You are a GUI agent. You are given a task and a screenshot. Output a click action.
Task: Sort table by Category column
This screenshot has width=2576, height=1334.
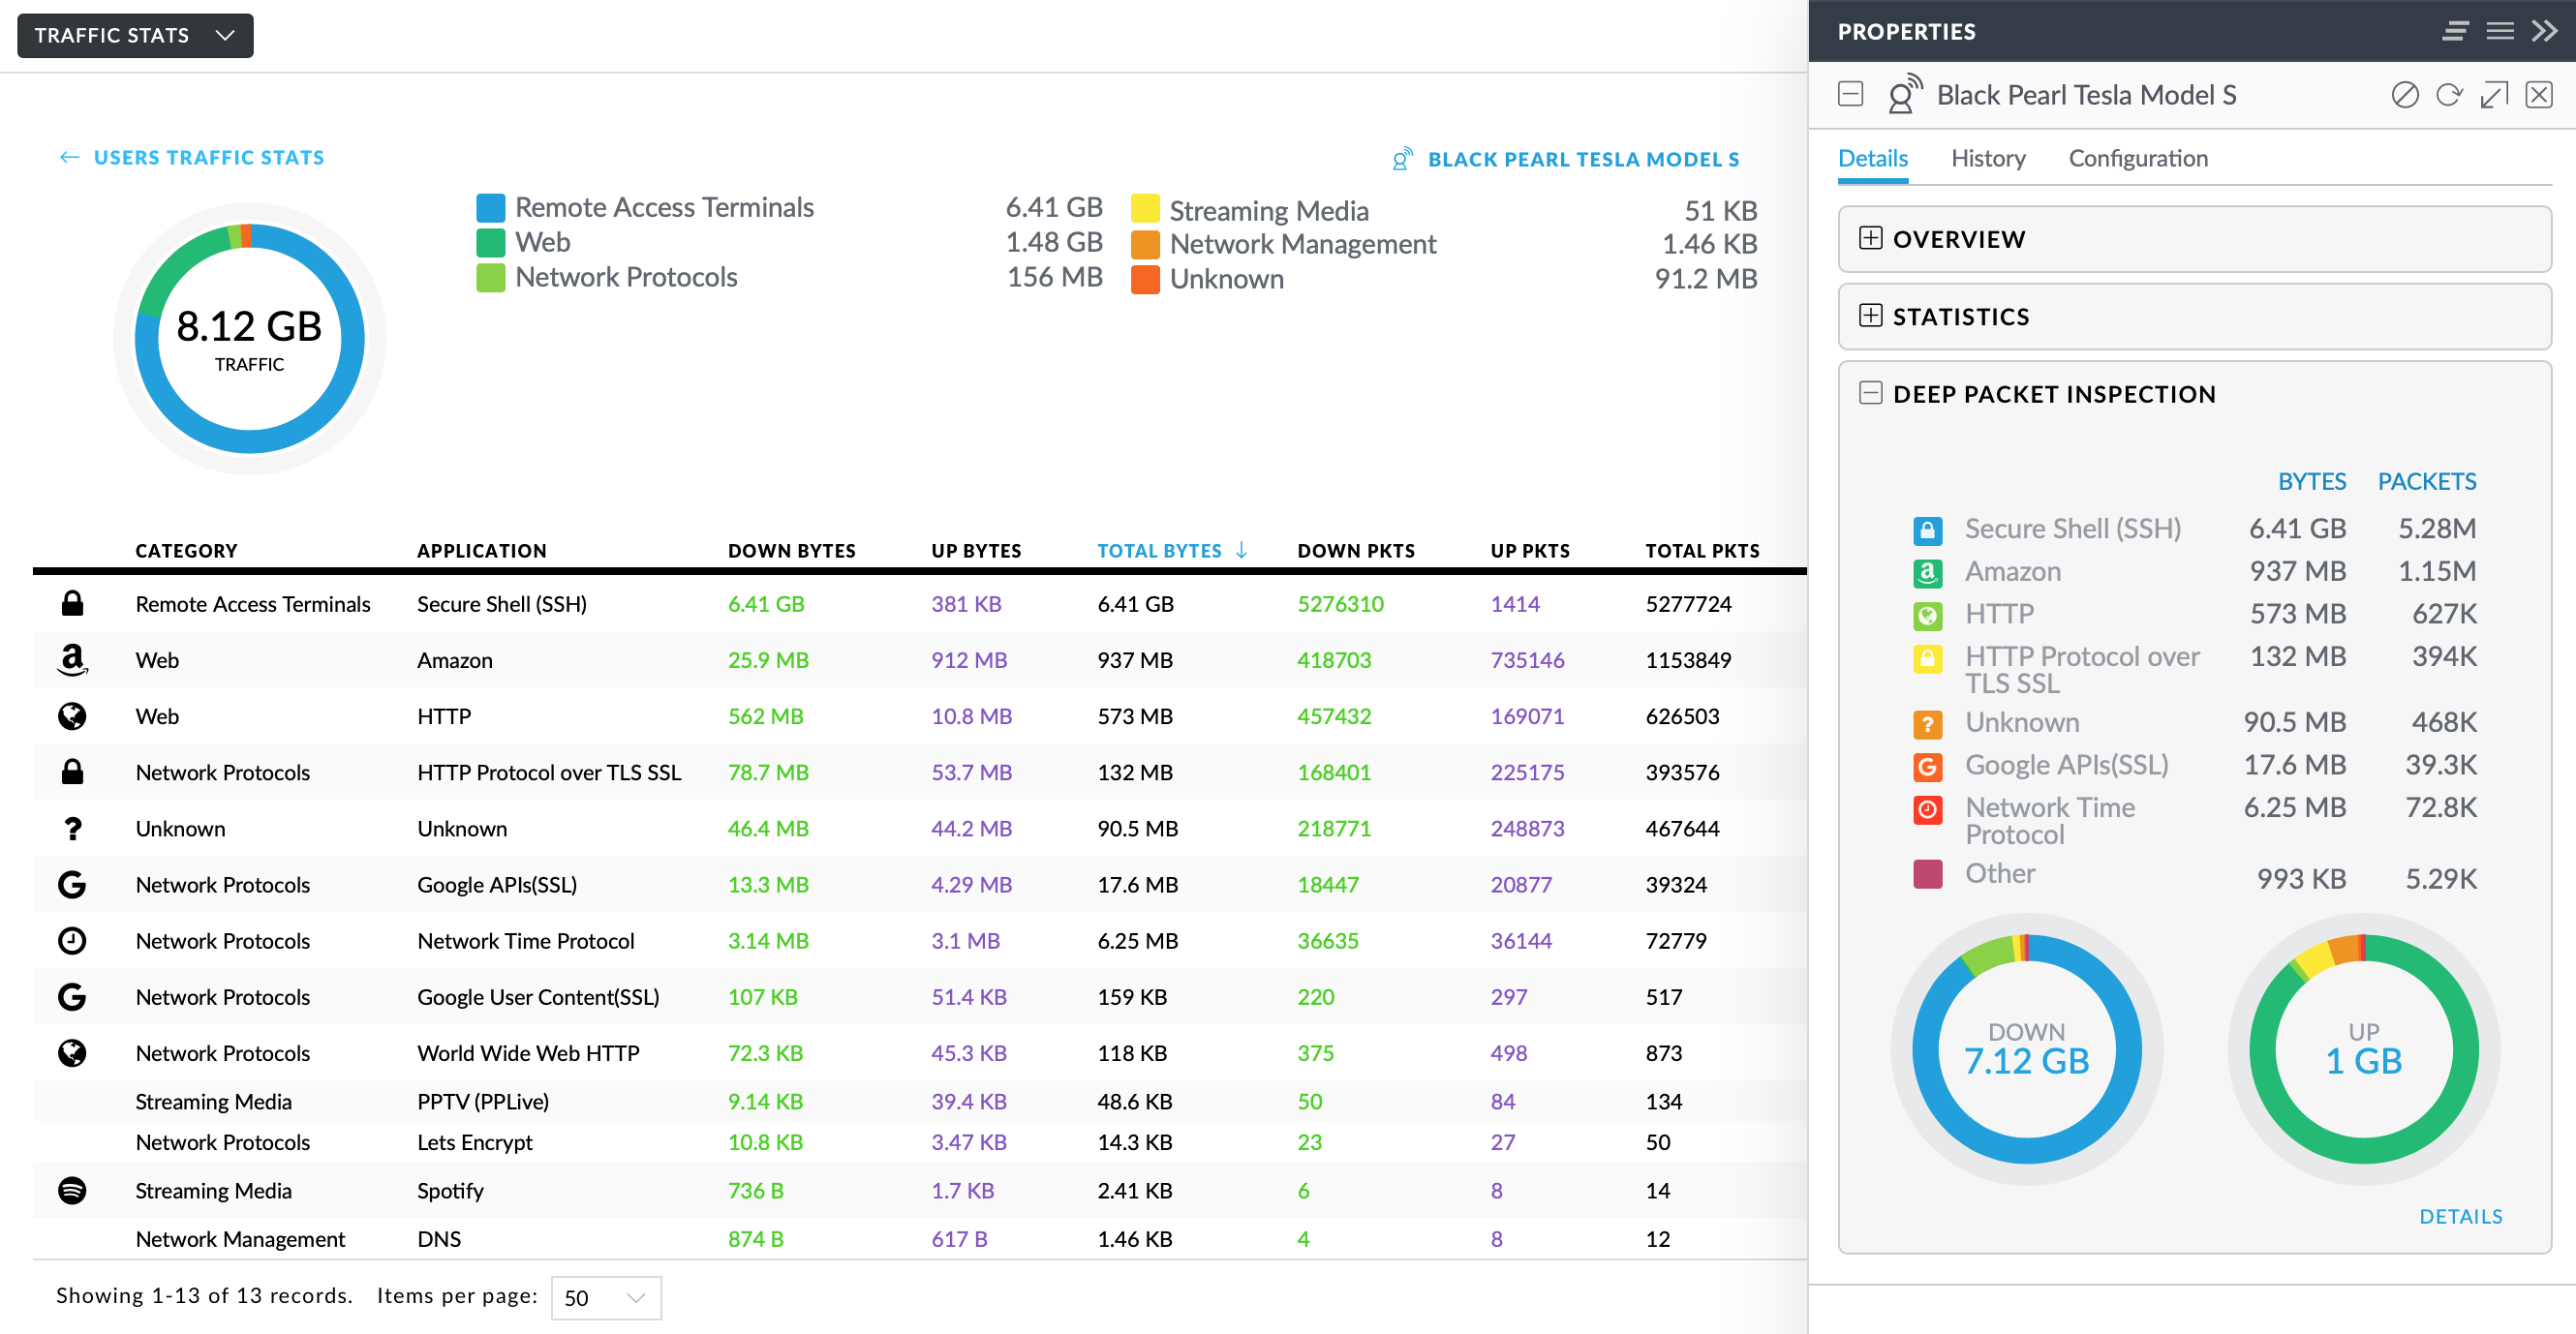click(x=186, y=550)
